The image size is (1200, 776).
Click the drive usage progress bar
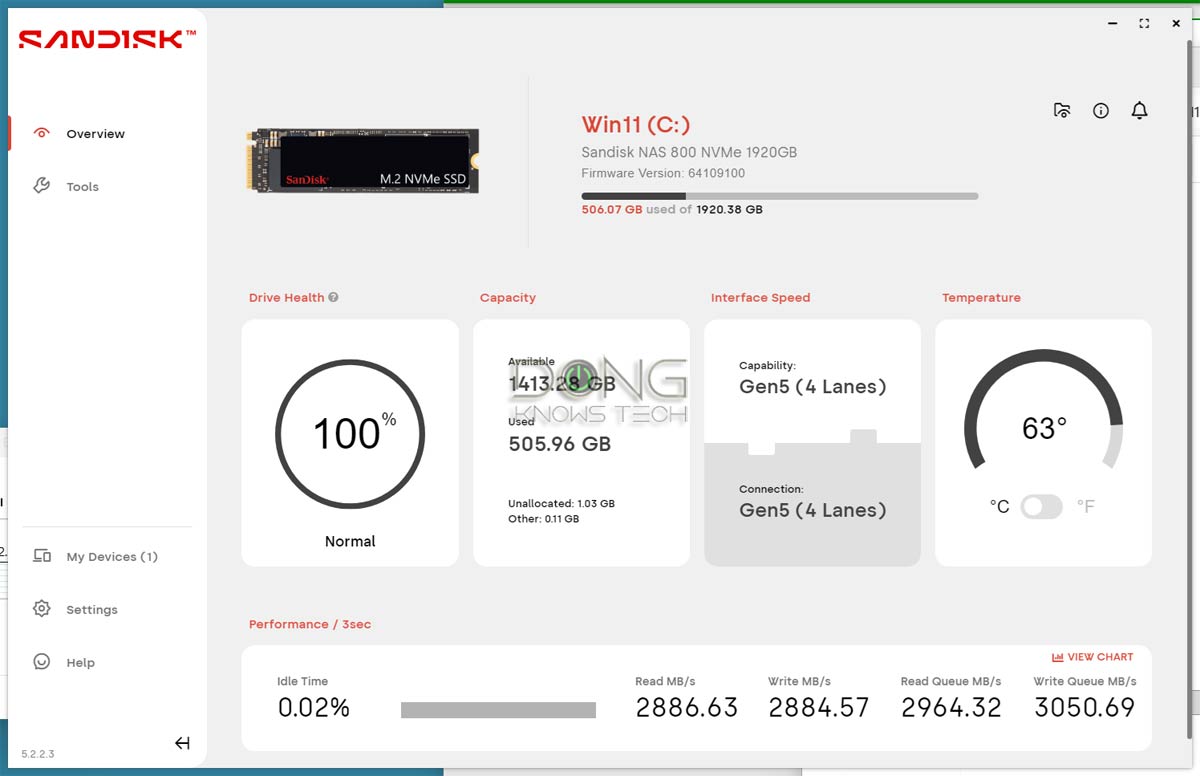[780, 196]
